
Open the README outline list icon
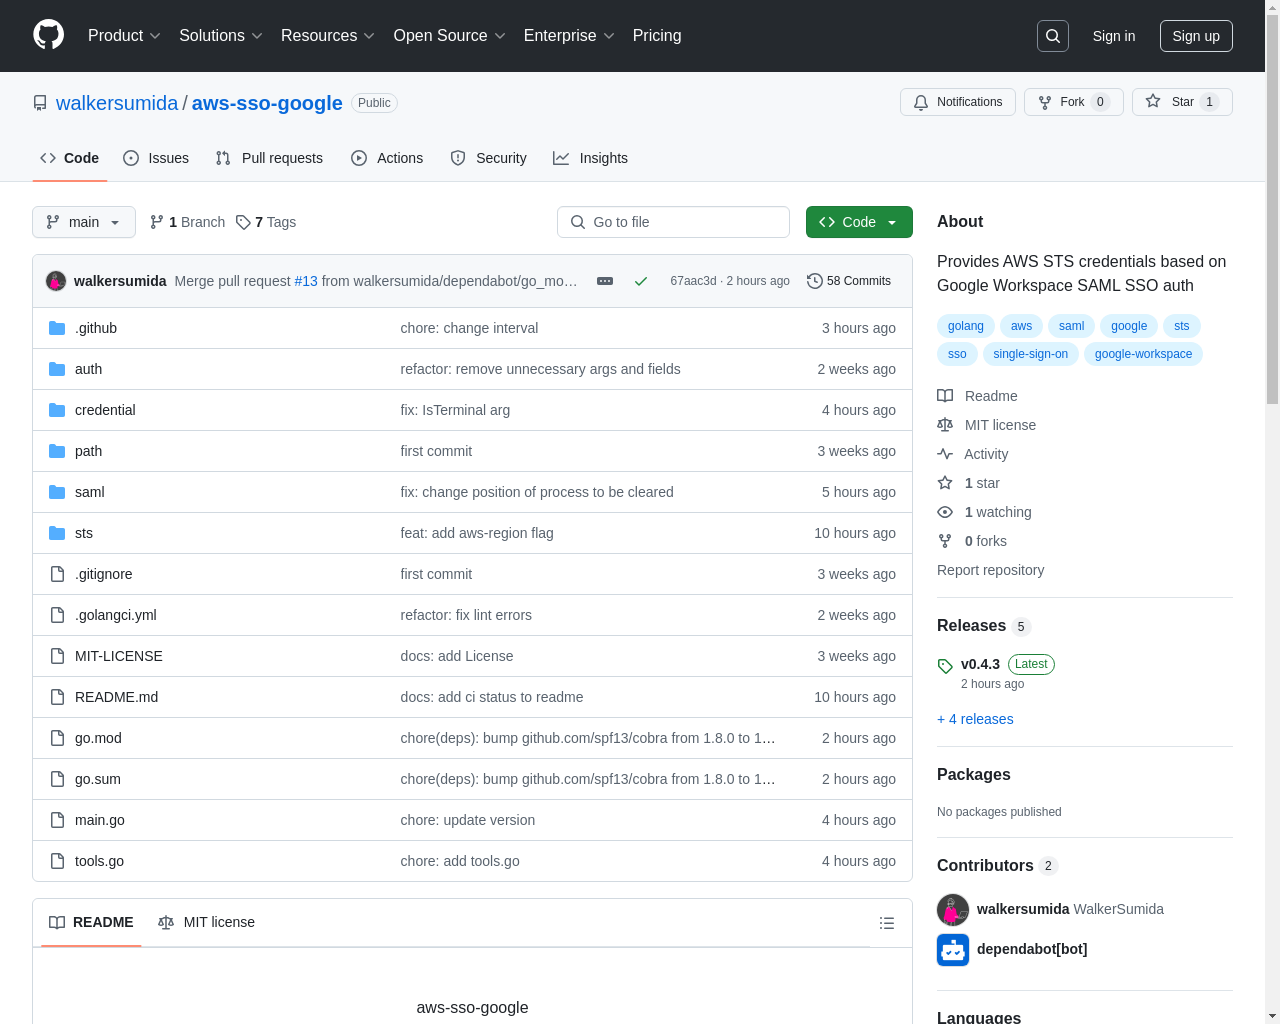point(887,923)
